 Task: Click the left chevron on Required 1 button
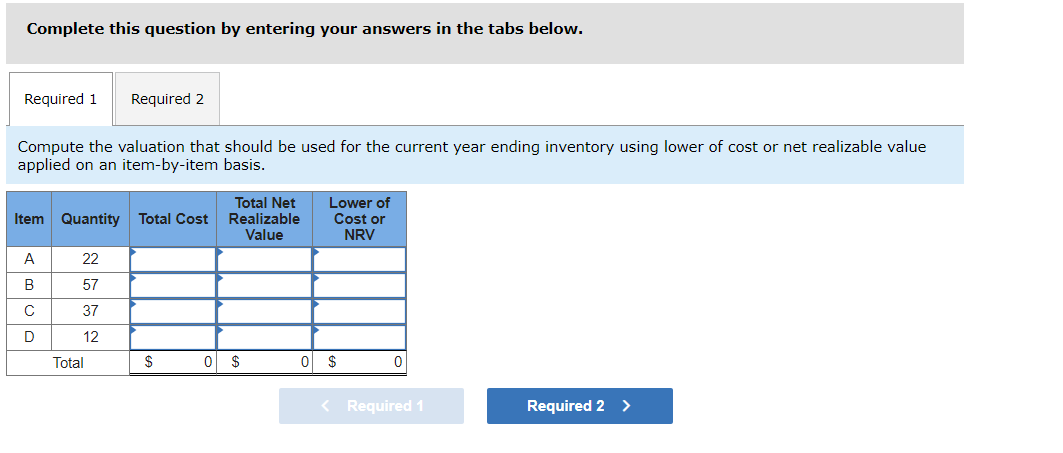pos(326,406)
